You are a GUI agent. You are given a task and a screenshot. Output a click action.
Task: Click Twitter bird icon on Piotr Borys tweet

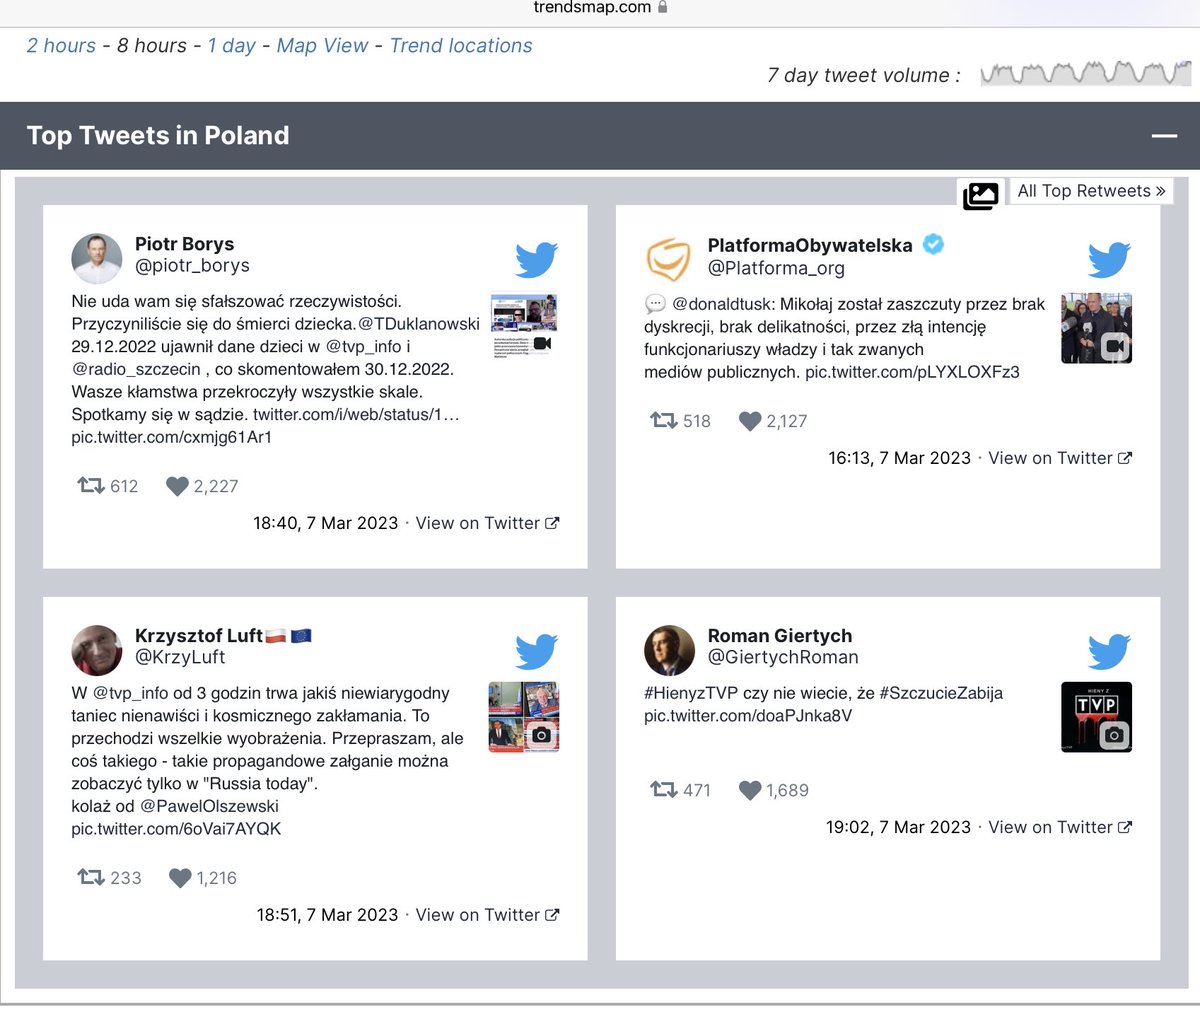coord(537,260)
